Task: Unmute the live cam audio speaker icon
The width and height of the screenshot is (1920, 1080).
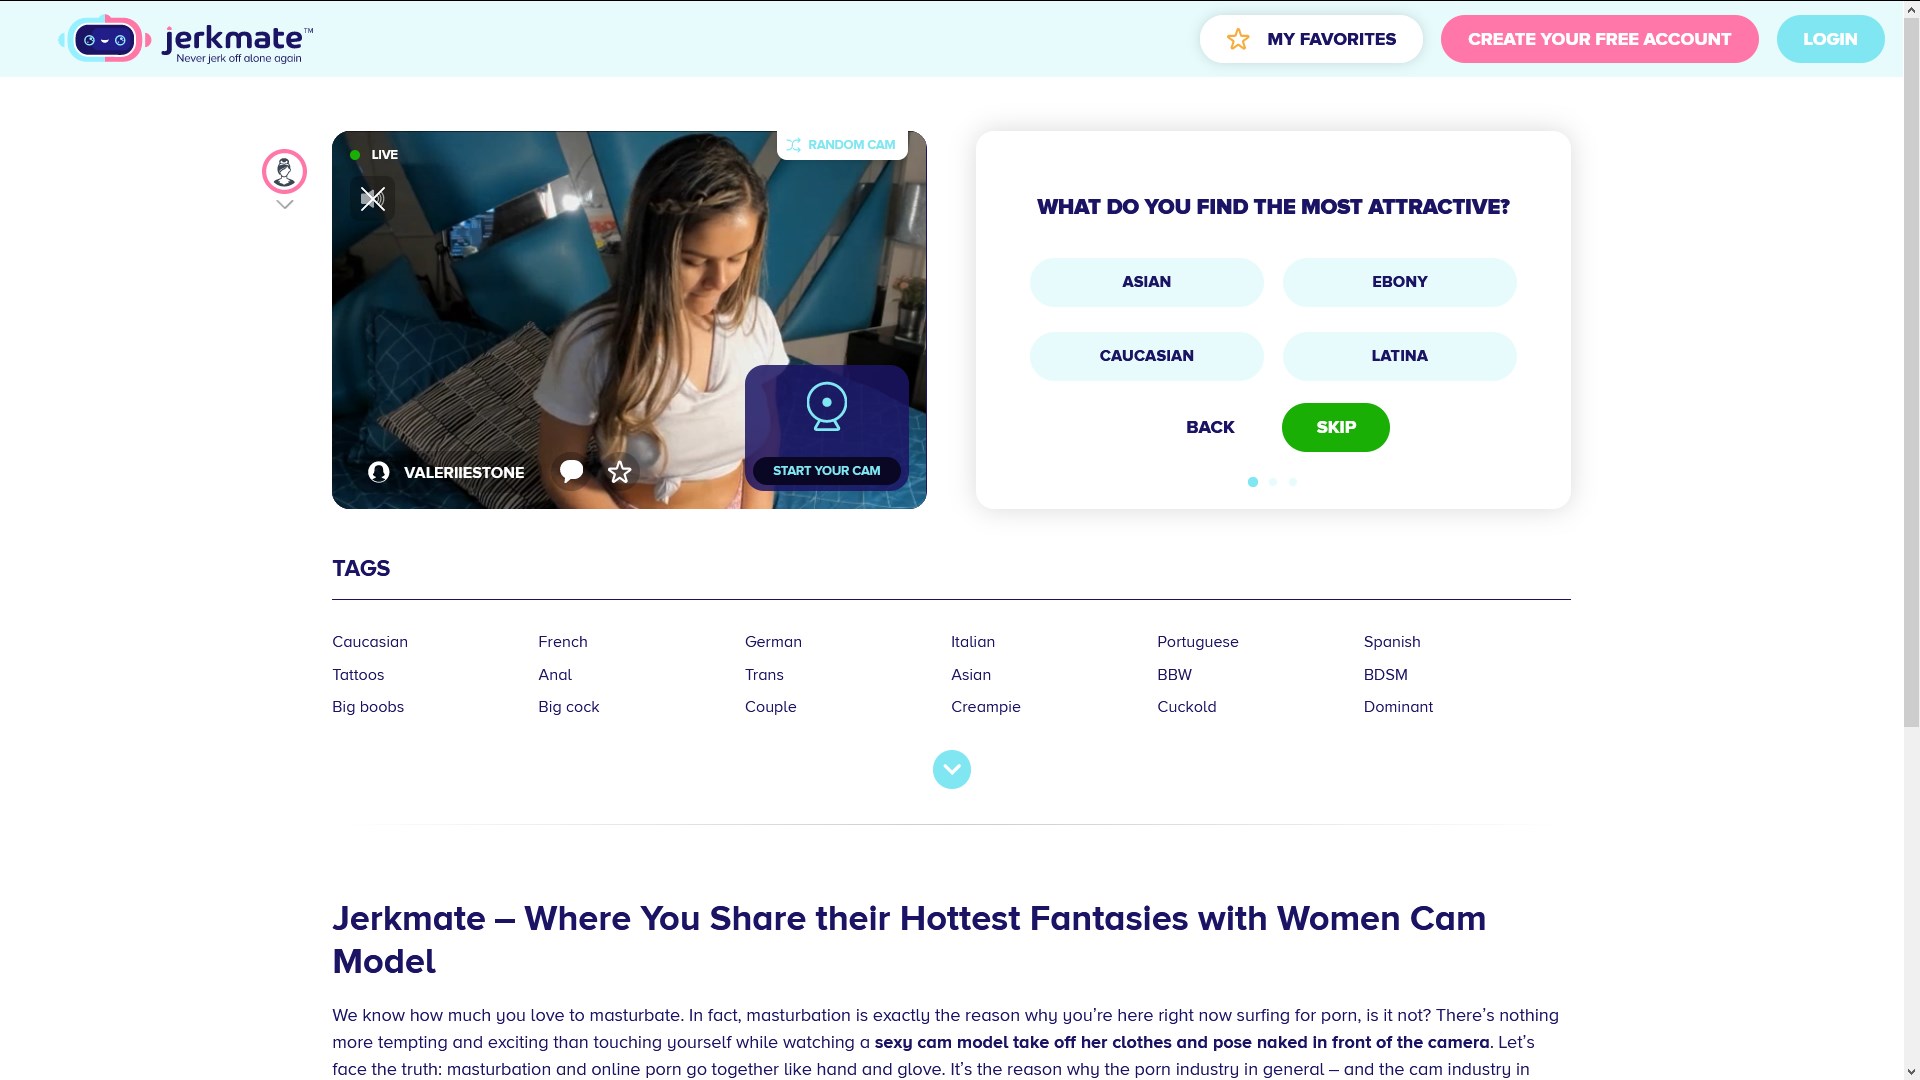Action: tap(373, 199)
